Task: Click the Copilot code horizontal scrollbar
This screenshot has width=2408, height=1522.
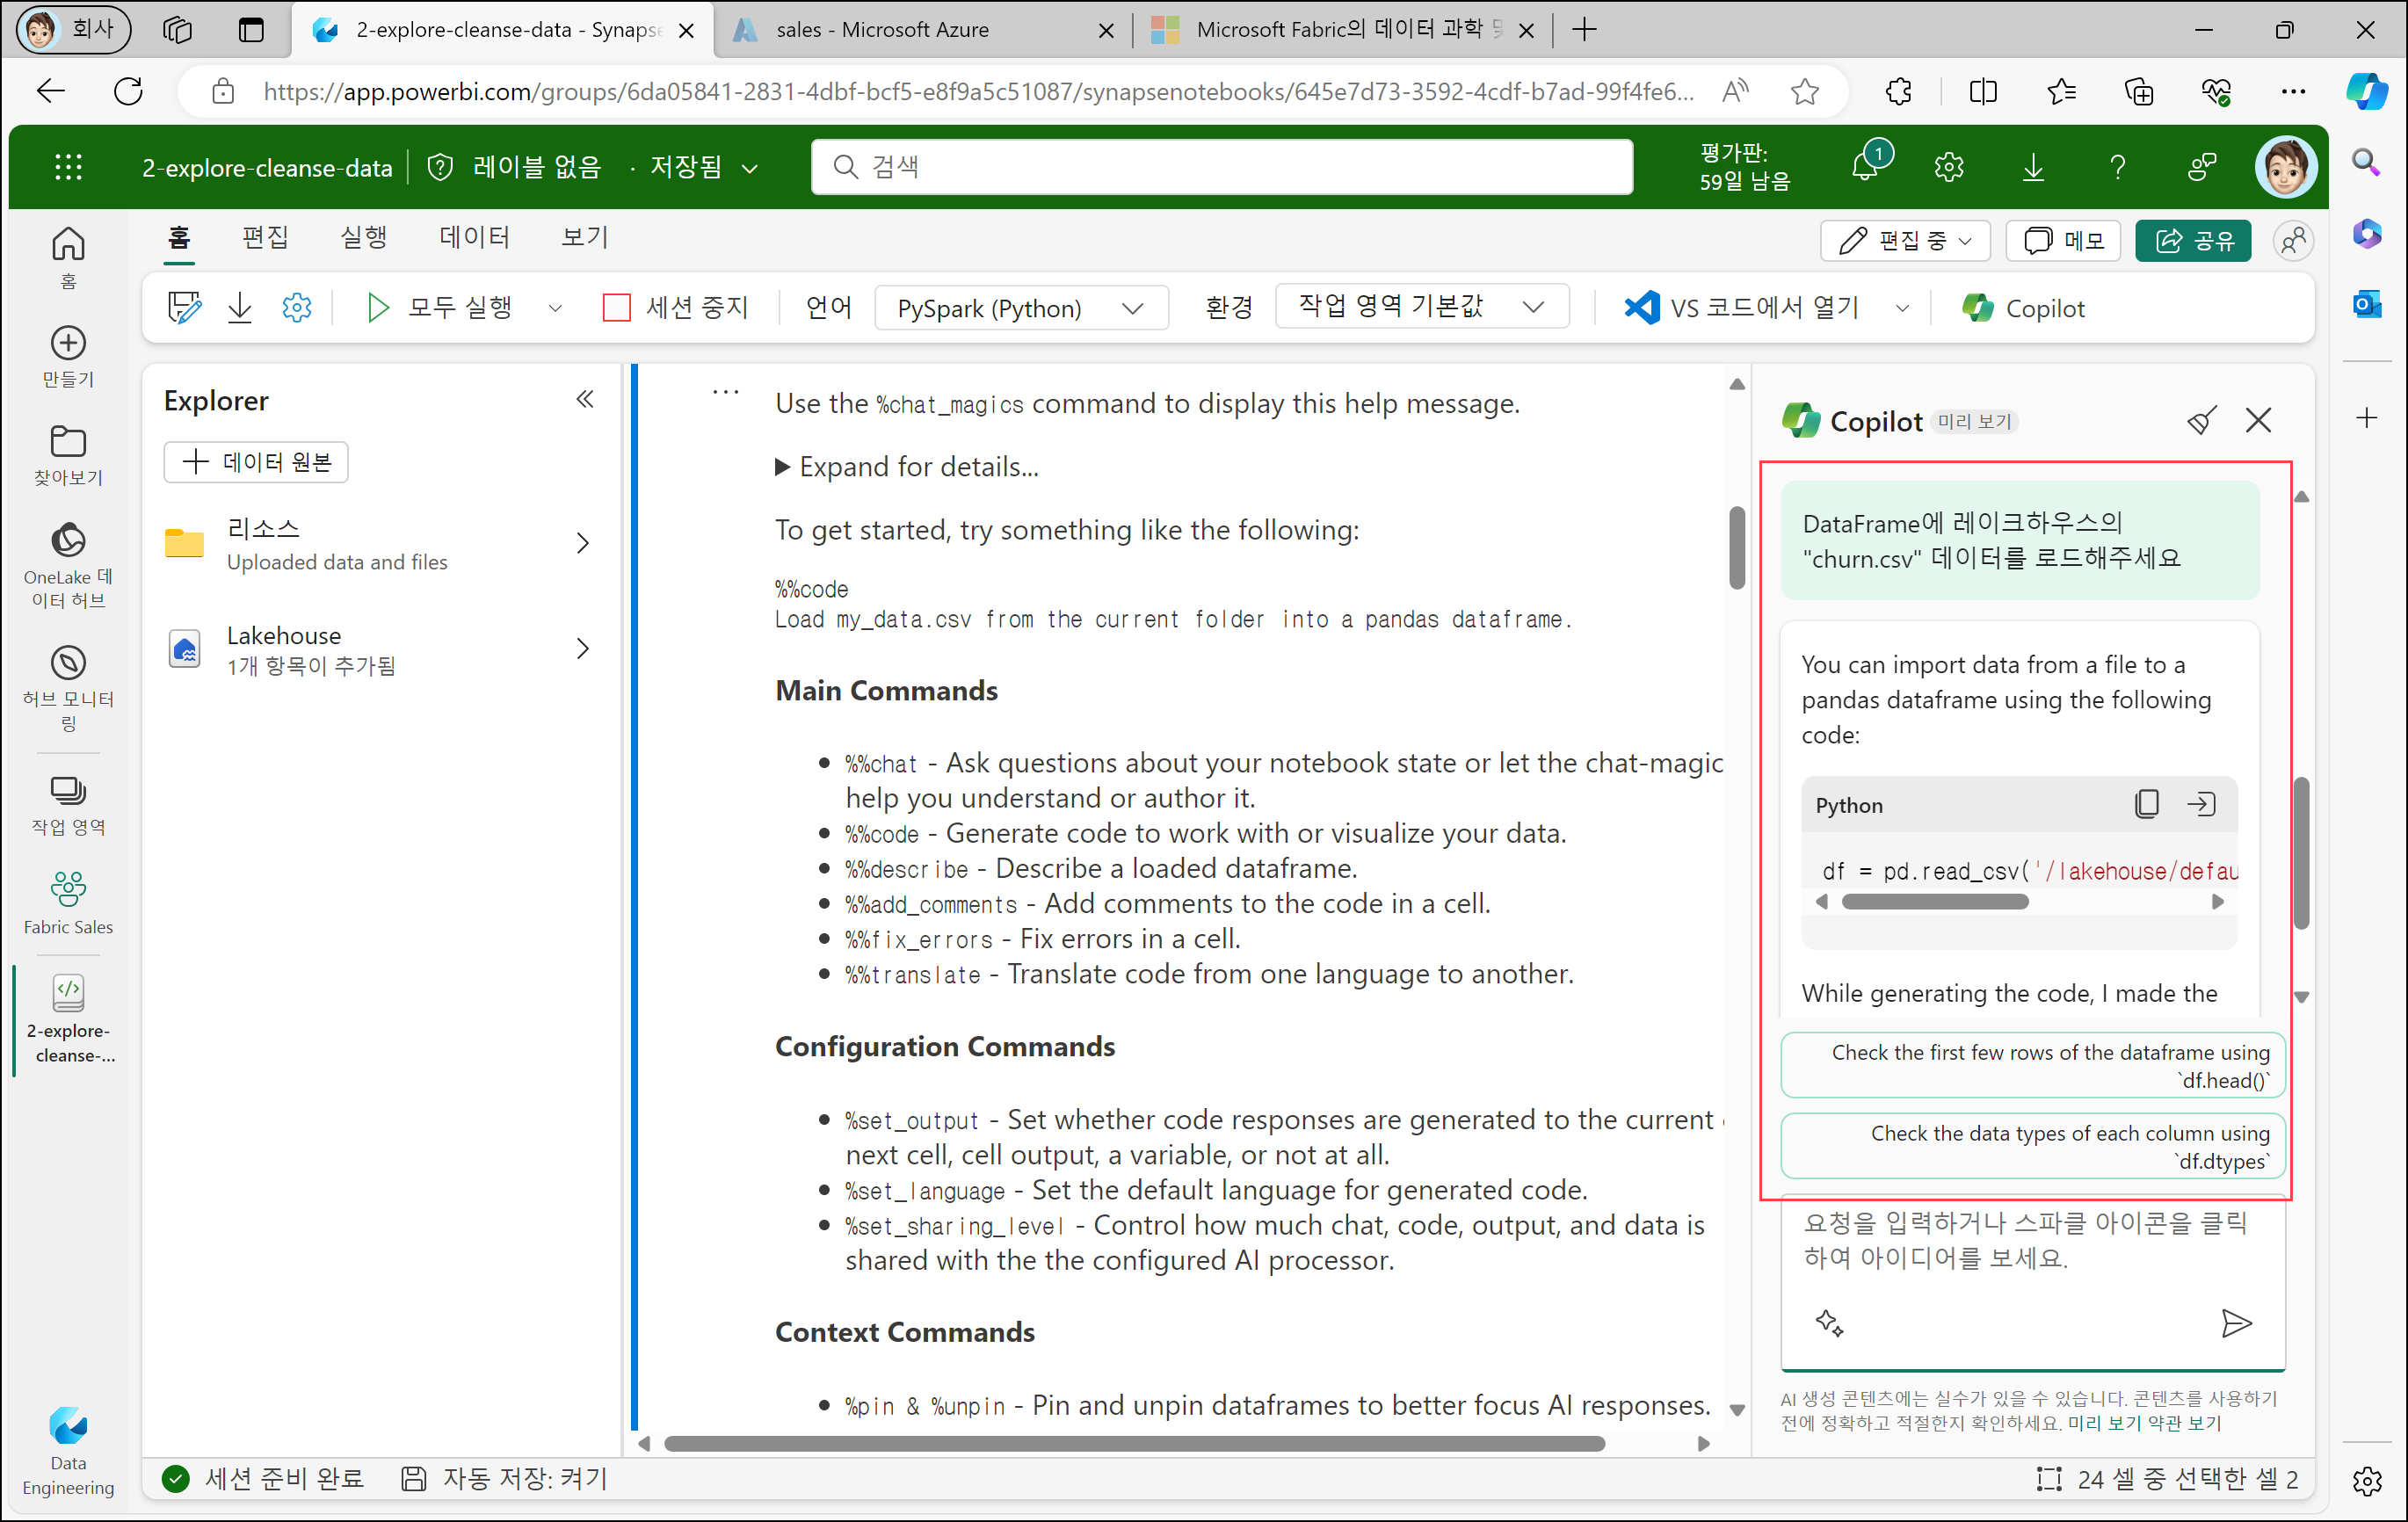Action: click(1934, 902)
